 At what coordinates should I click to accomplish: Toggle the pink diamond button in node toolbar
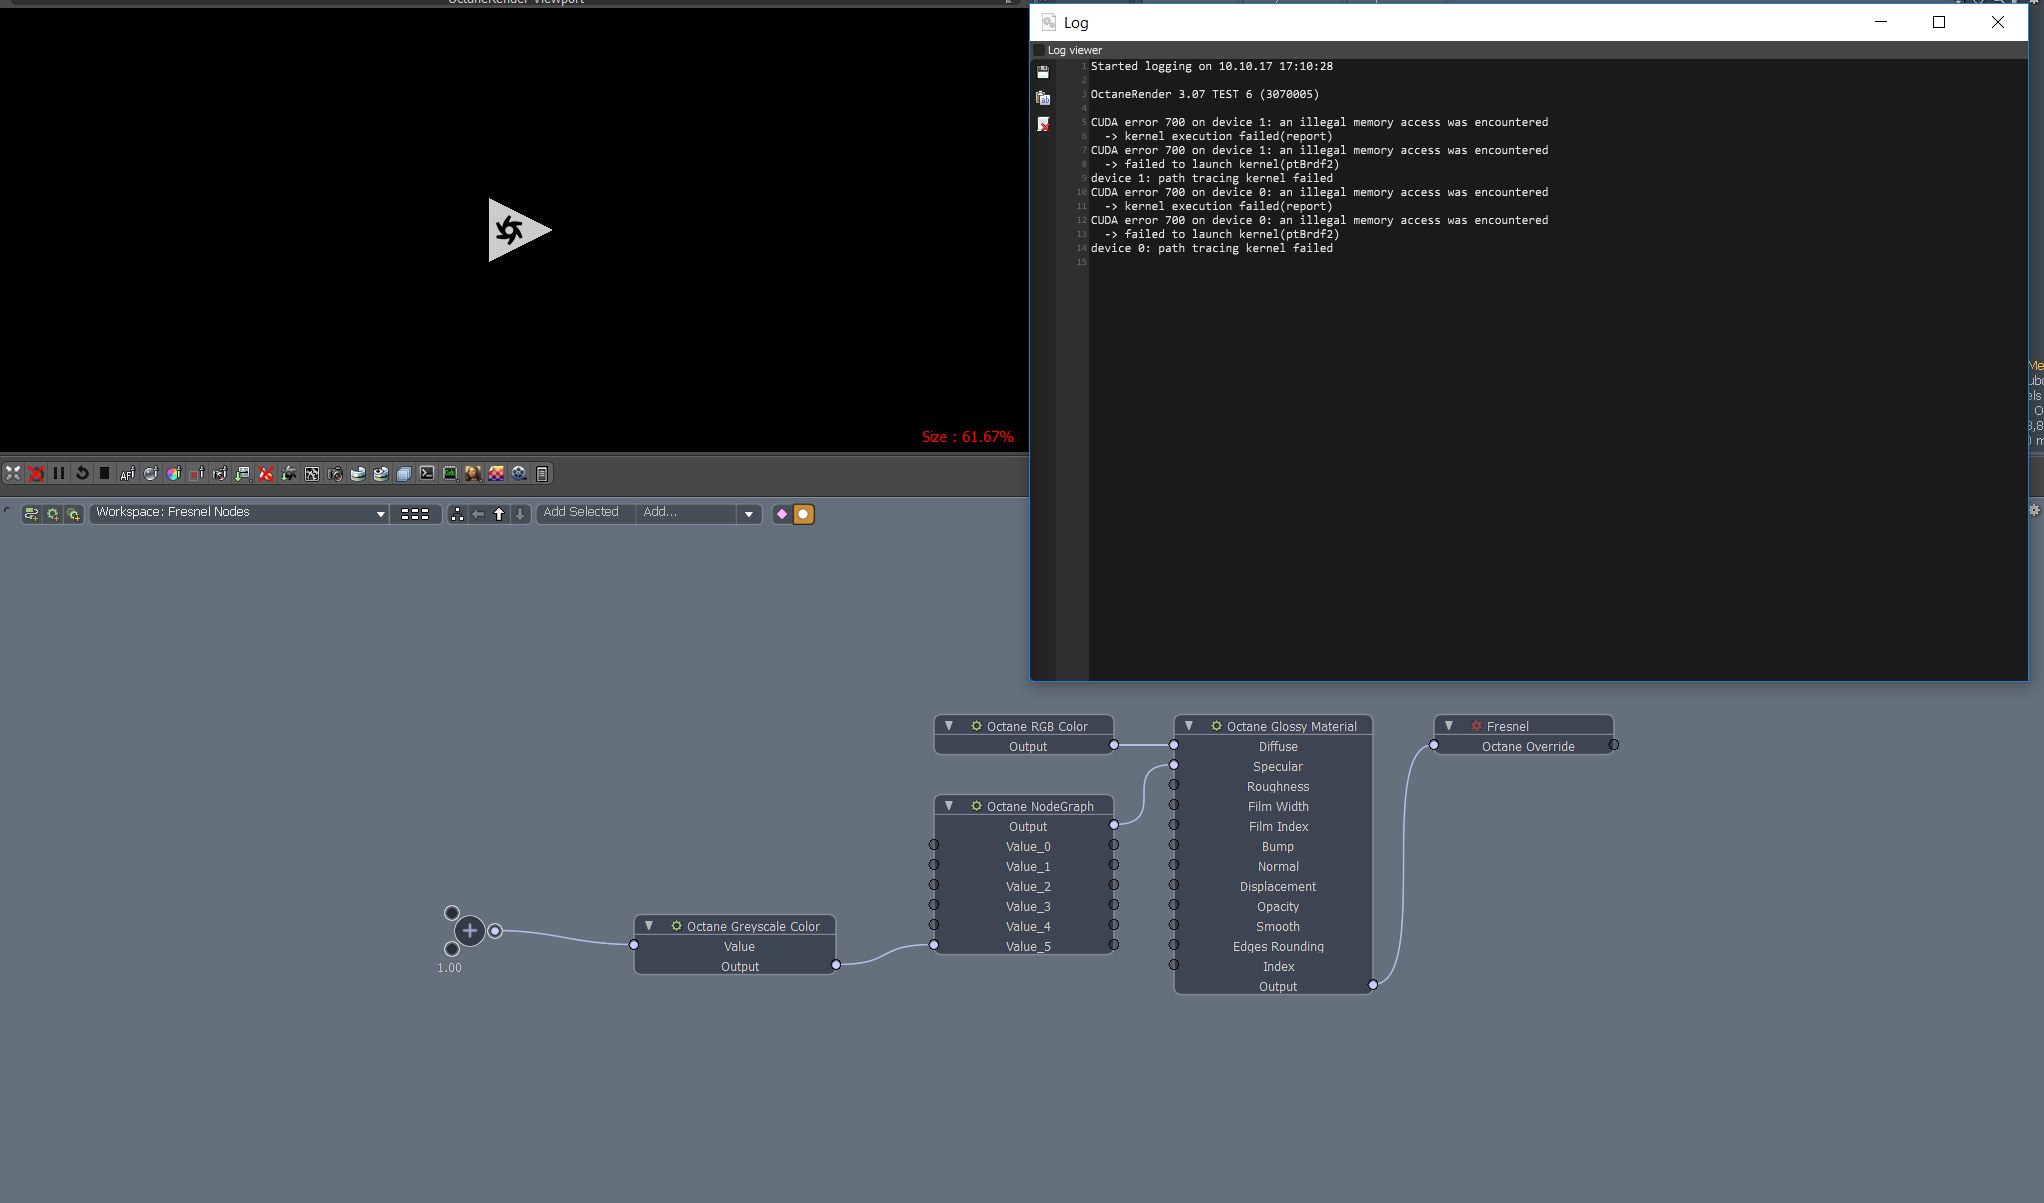coord(782,514)
